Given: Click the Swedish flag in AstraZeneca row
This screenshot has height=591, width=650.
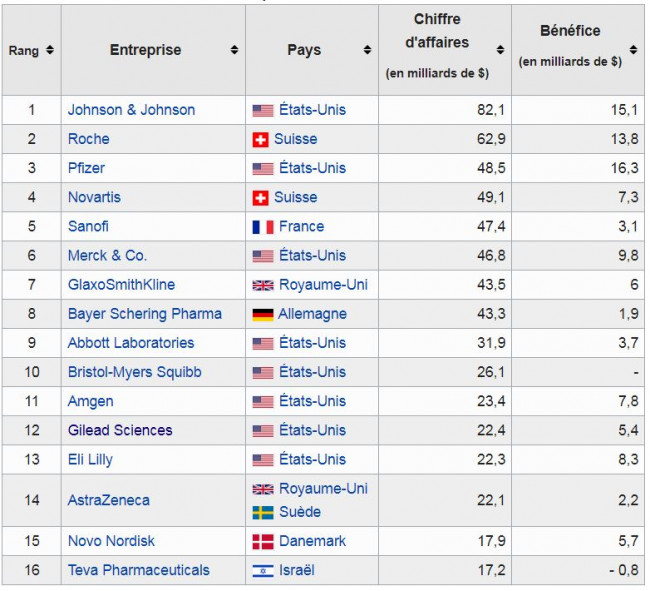Looking at the screenshot, I should (263, 513).
